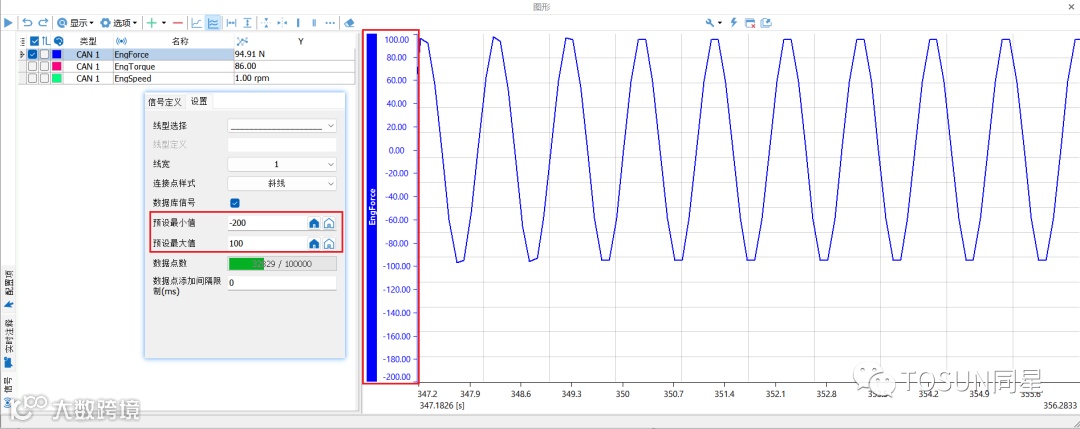Enable the EngTorque visibility checkbox
Viewport: 1080px width, 429px height.
32,67
